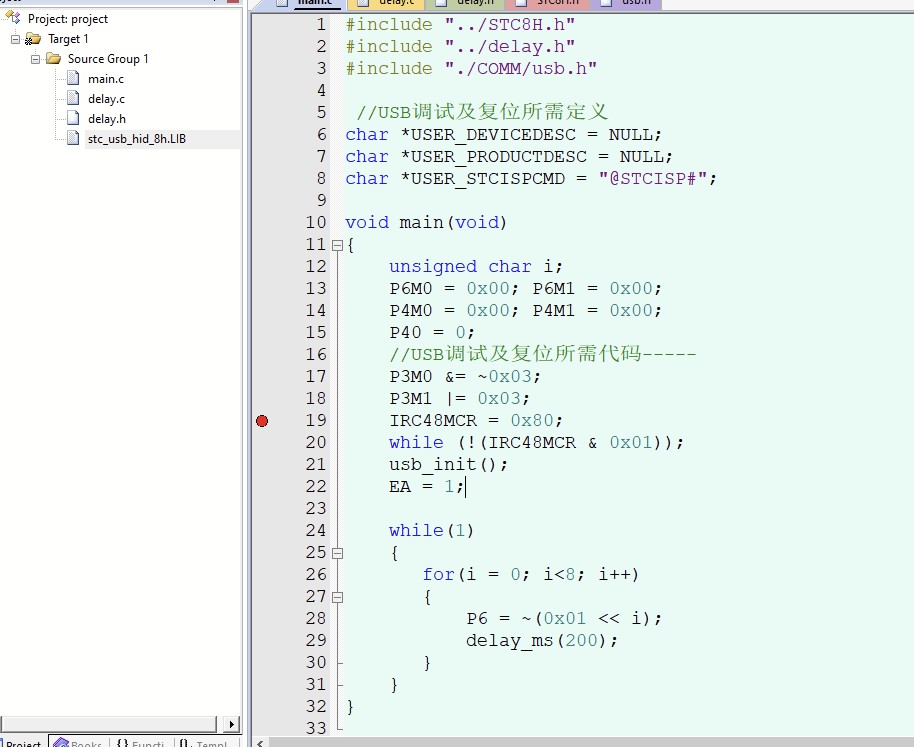The image size is (914, 747).
Task: Click the editor horizontal scrollbar left arrow
Action: point(260,742)
